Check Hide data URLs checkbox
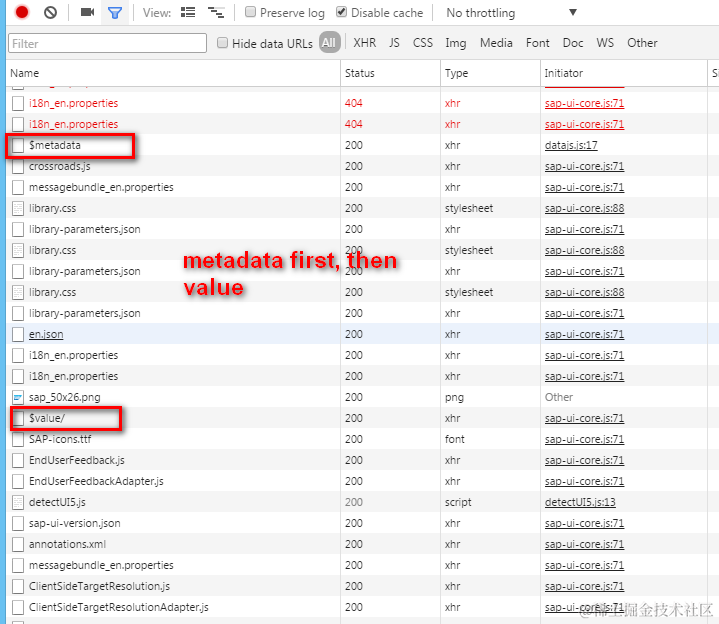The height and width of the screenshot is (624, 719). [x=222, y=43]
